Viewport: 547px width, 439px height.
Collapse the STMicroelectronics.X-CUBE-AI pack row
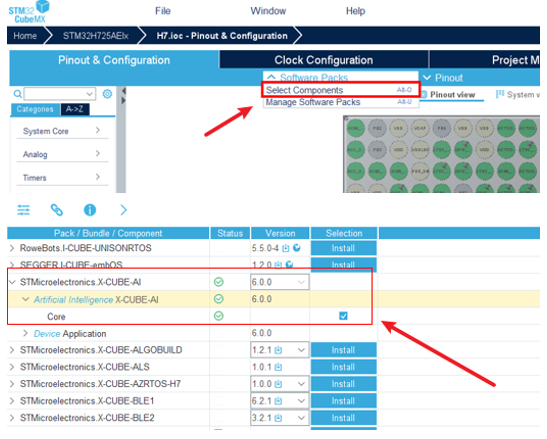tap(12, 282)
